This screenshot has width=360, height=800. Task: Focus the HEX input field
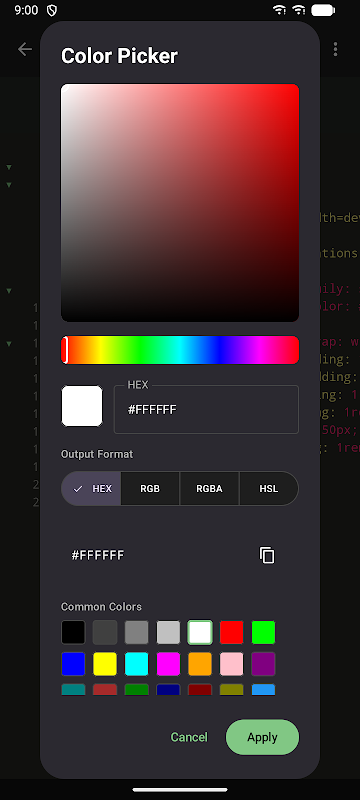pyautogui.click(x=206, y=409)
